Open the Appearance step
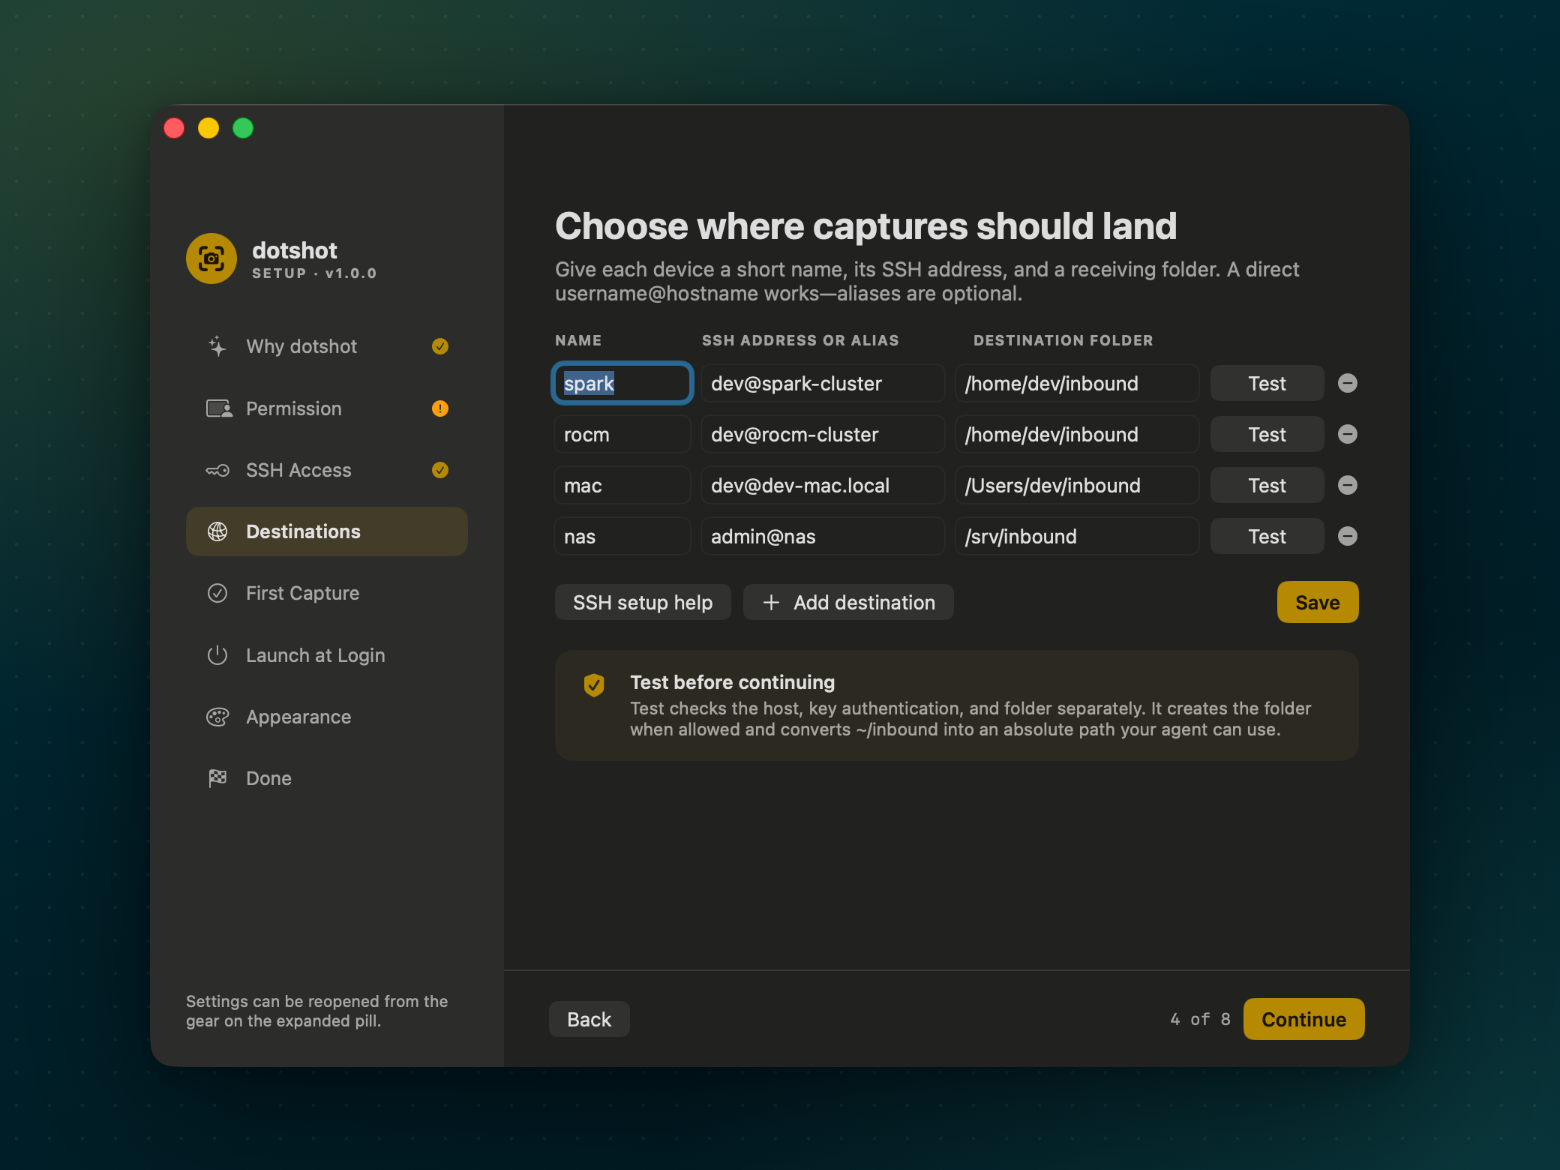Image resolution: width=1560 pixels, height=1170 pixels. click(327, 717)
